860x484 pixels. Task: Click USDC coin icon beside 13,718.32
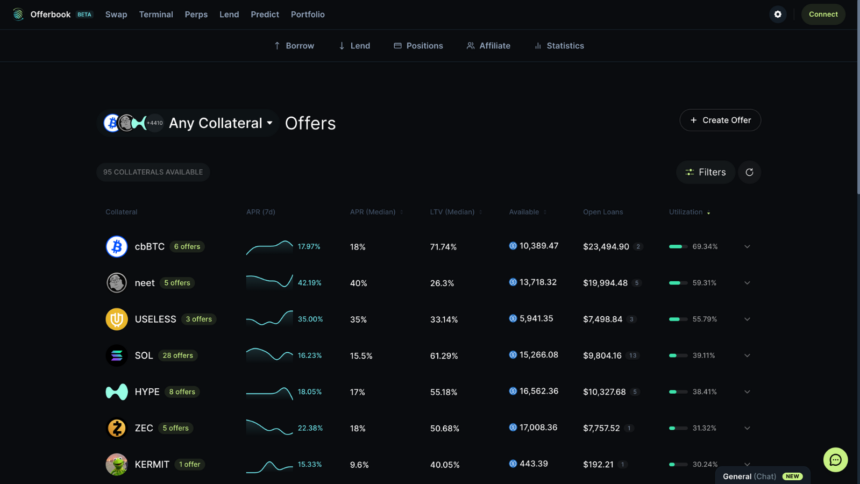tap(513, 282)
